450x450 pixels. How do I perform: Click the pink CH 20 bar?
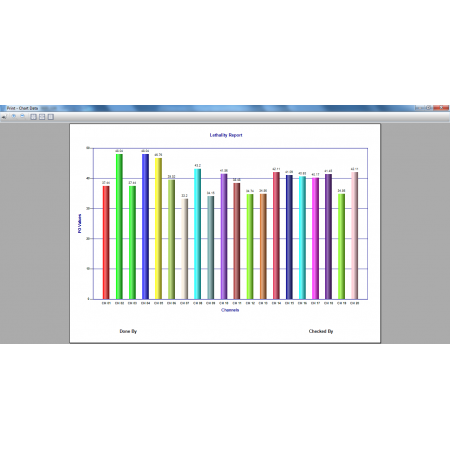pyautogui.click(x=354, y=235)
